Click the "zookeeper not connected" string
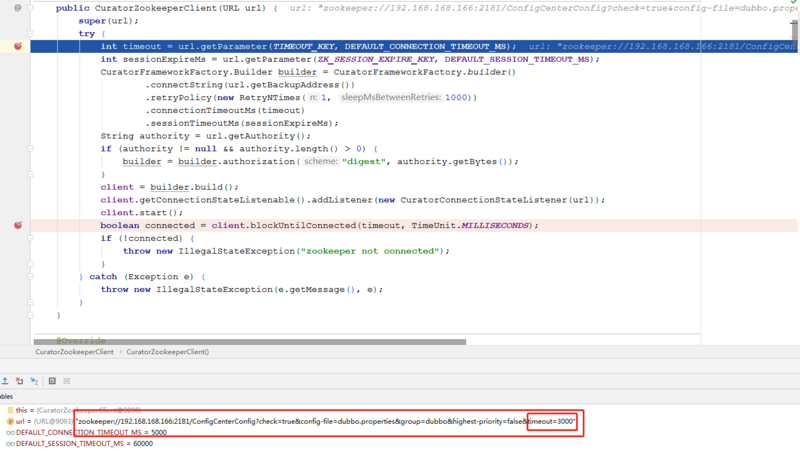 370,251
